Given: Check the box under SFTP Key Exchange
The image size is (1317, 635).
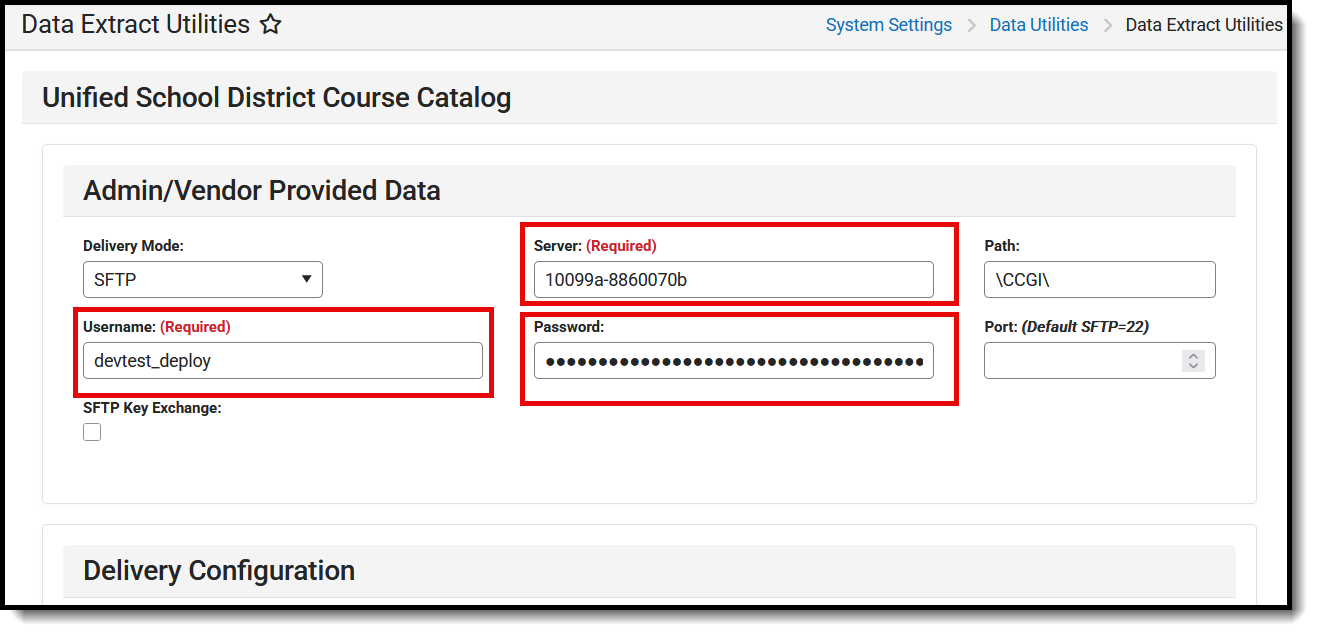Looking at the screenshot, I should [x=91, y=431].
